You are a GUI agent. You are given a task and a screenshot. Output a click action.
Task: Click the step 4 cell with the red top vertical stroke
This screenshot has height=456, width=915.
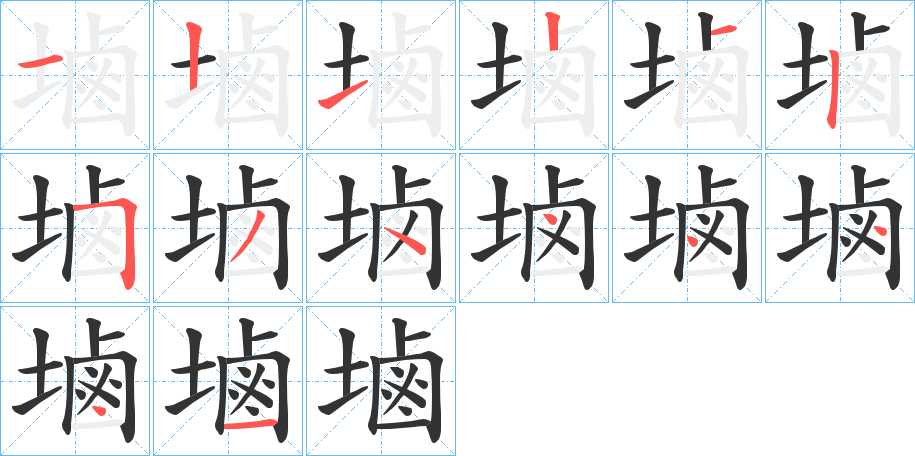(534, 75)
